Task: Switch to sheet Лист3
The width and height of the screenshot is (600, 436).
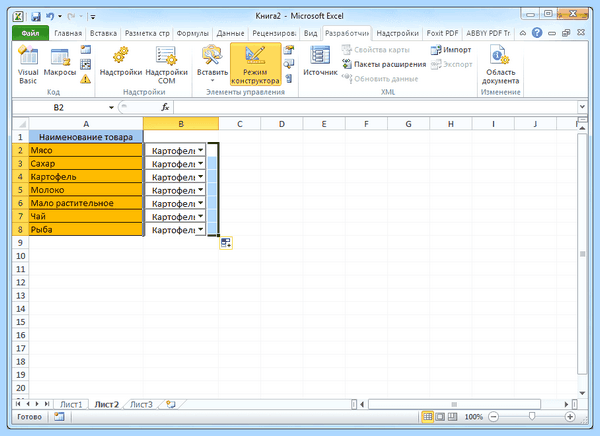Action: click(141, 404)
